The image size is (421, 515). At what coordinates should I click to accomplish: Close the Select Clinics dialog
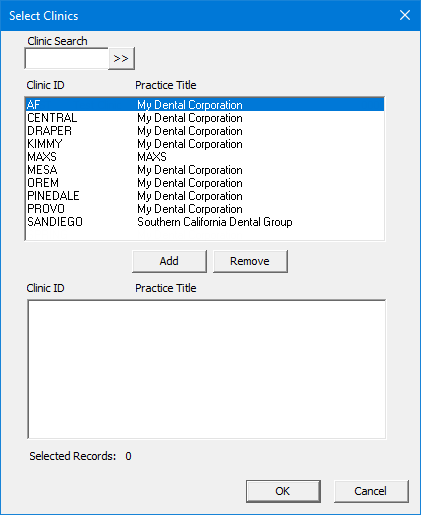405,15
